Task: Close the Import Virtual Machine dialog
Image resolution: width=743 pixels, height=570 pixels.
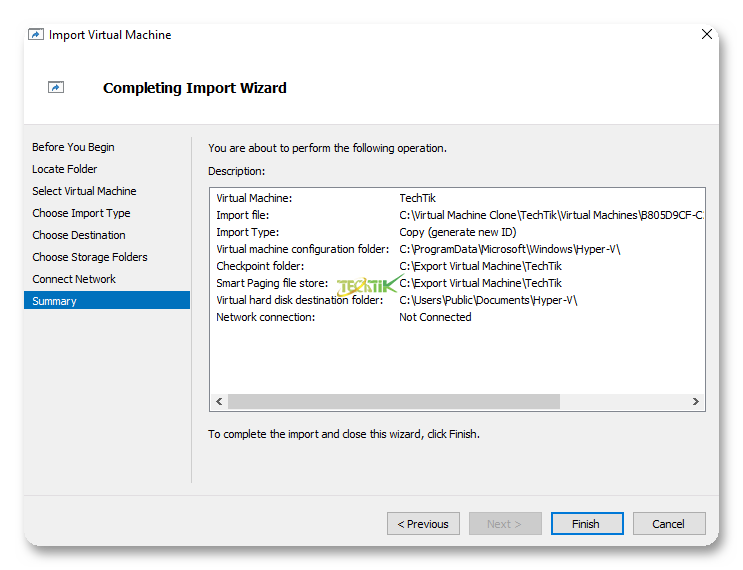Action: [707, 34]
